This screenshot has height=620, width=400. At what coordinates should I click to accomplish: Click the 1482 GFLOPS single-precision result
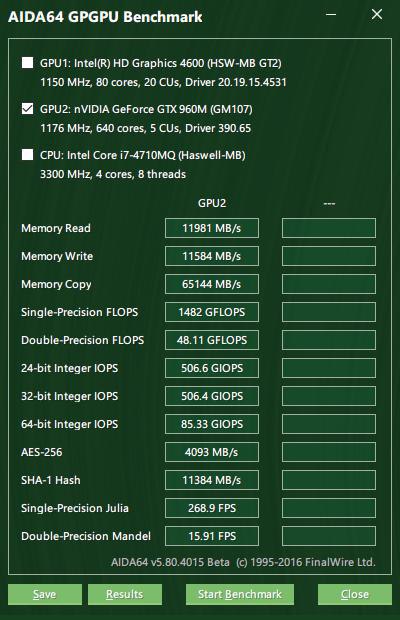point(212,312)
